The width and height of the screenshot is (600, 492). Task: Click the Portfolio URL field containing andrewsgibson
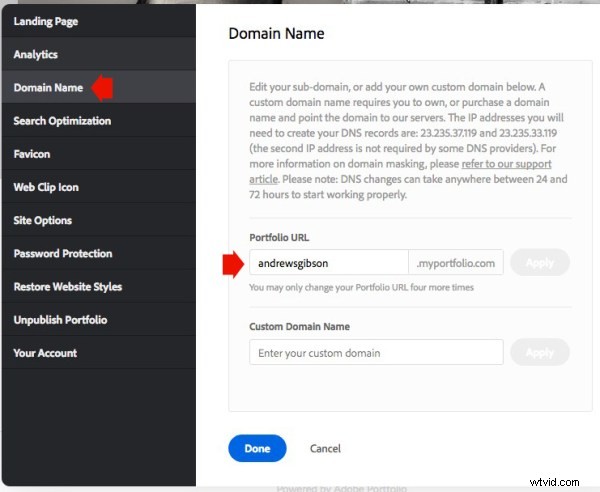[329, 263]
